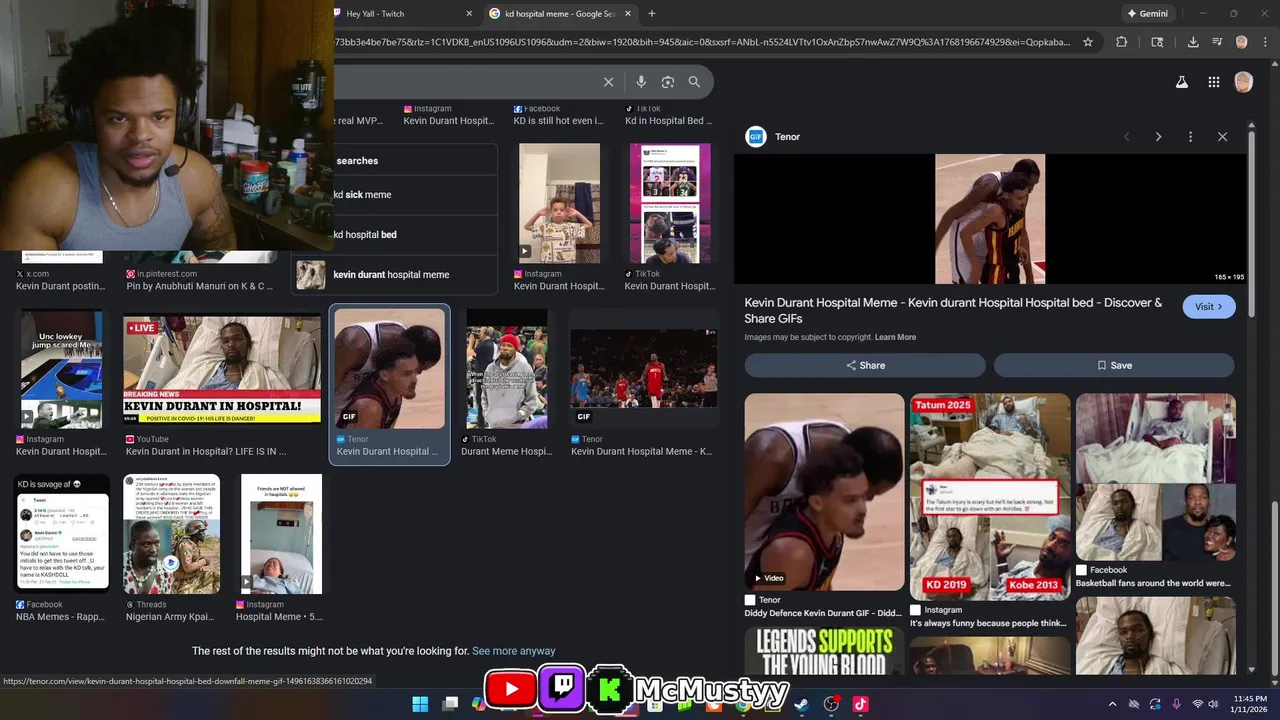Open the Instagram Hospital Meme result

click(282, 534)
